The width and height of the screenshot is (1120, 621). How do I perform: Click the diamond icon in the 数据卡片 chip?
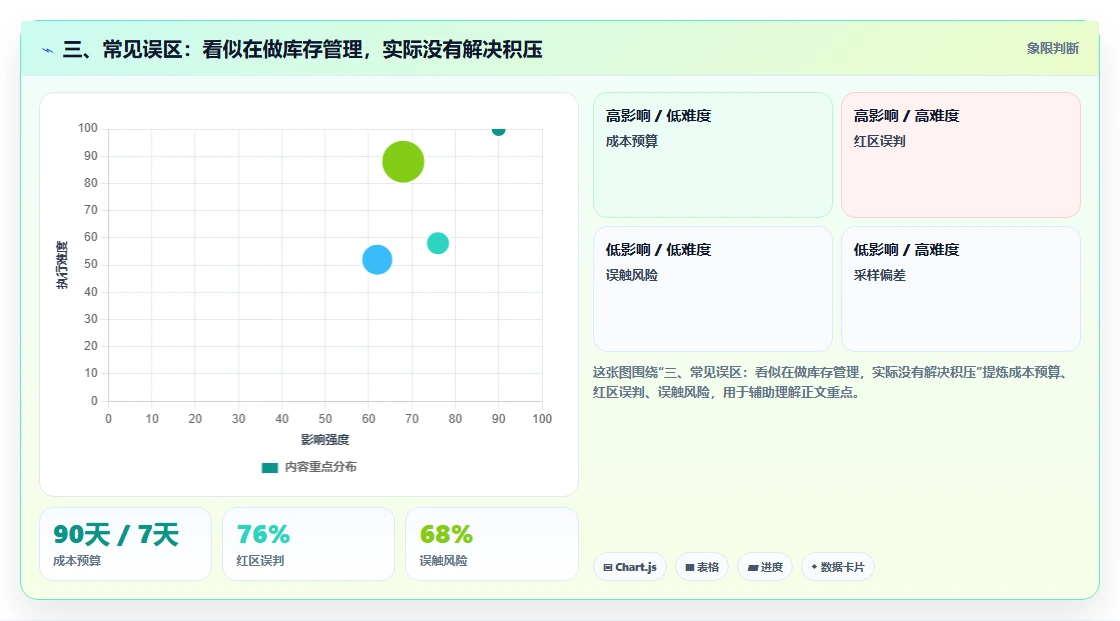(814, 567)
